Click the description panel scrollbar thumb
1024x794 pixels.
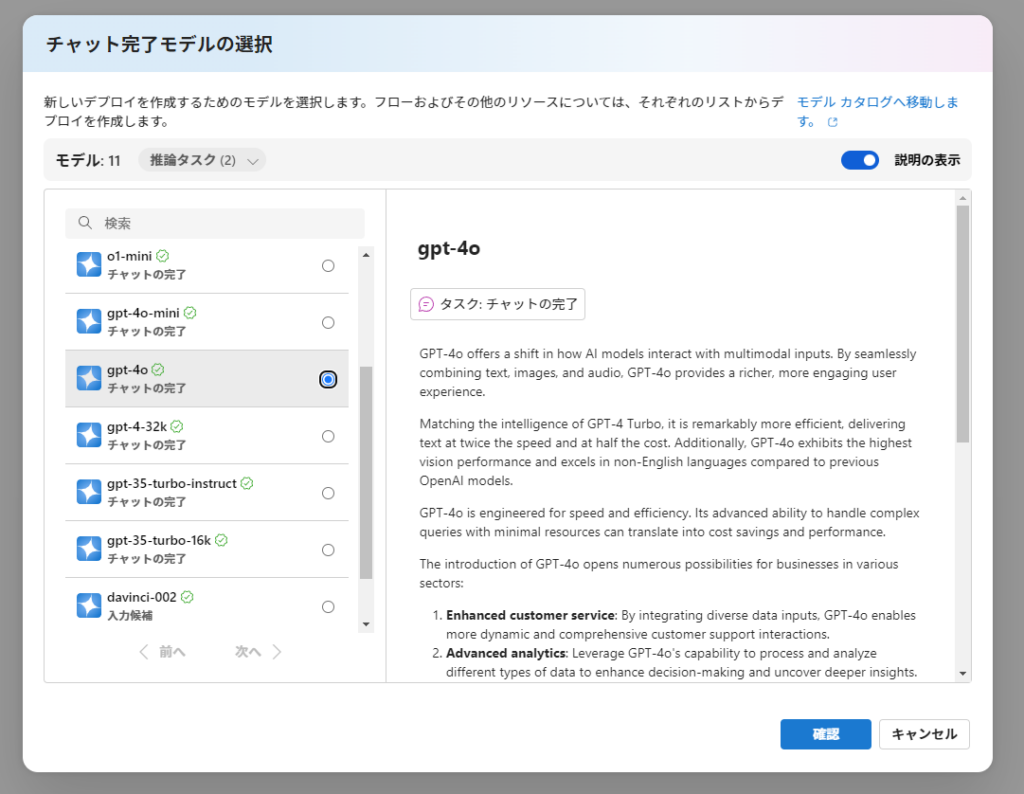(963, 324)
